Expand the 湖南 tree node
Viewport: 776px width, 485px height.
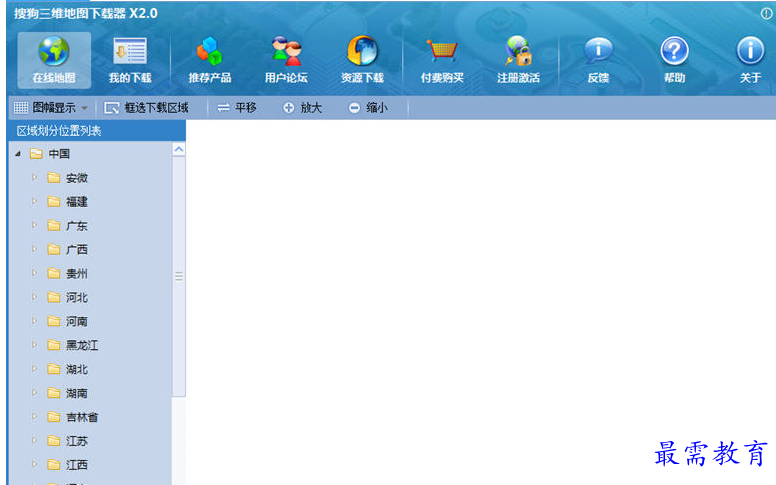point(34,392)
